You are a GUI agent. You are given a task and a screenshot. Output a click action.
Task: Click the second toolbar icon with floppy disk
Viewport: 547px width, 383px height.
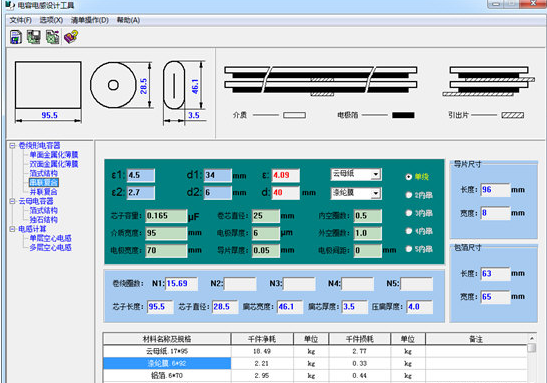[x=34, y=37]
